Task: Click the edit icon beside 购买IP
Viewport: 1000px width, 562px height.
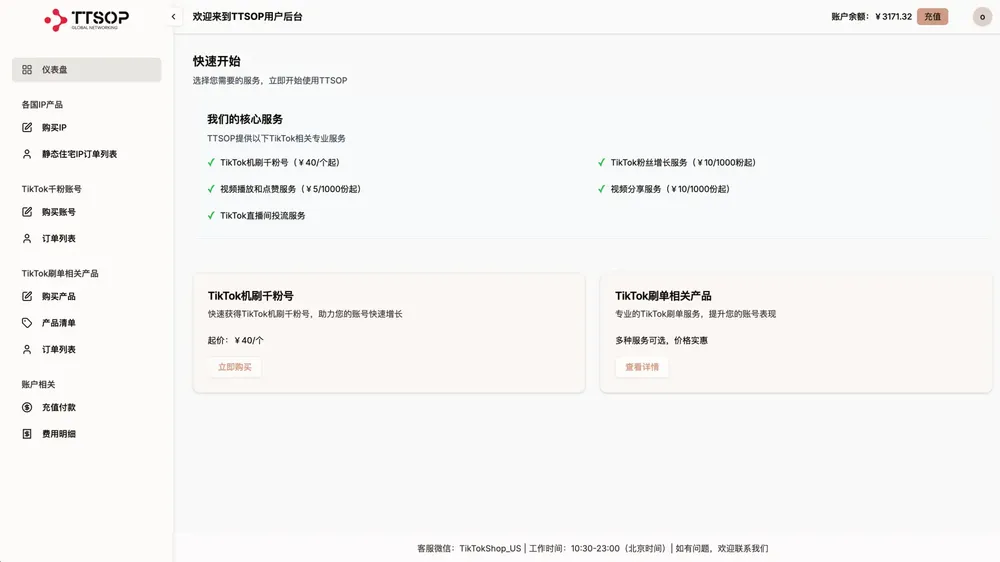Action: point(27,128)
